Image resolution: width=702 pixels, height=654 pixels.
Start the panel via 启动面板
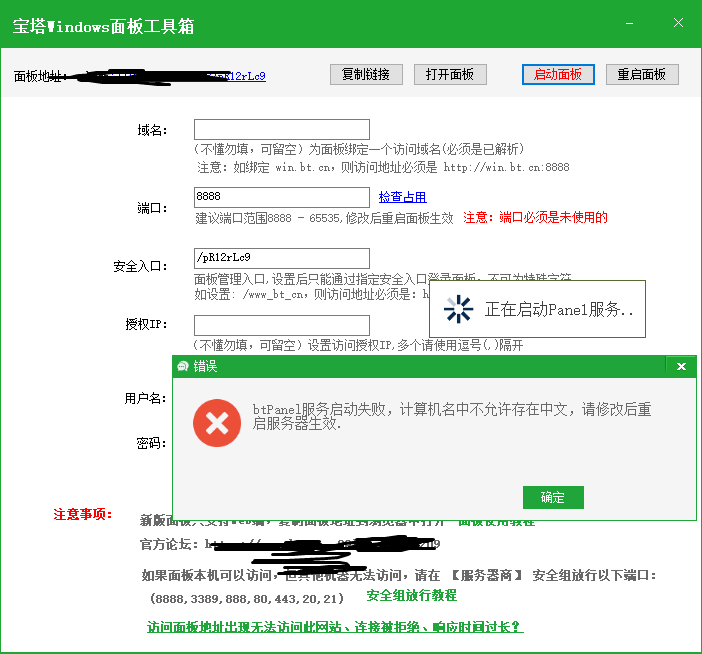[x=558, y=74]
